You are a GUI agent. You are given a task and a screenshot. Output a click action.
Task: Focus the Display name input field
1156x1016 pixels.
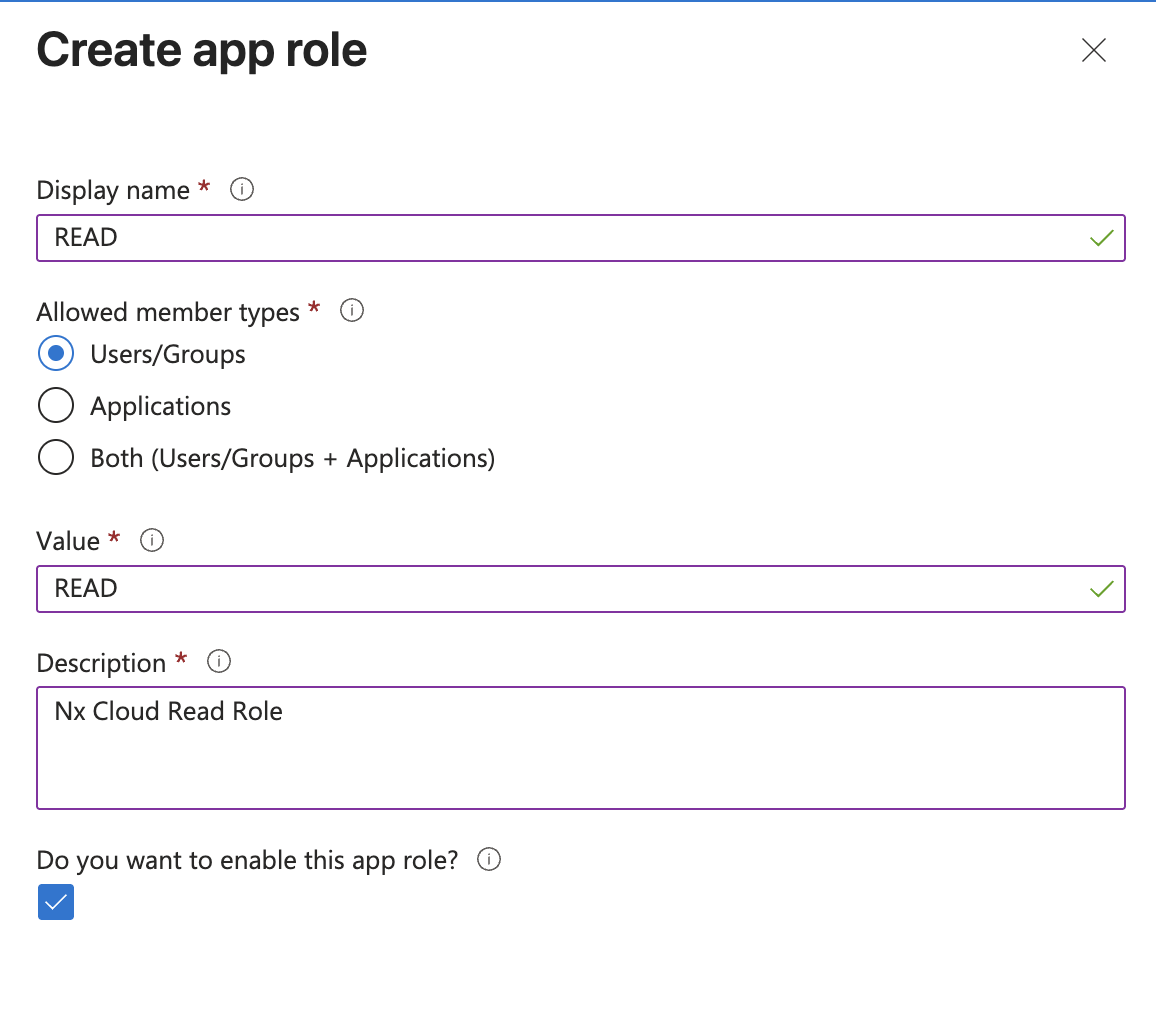point(581,237)
